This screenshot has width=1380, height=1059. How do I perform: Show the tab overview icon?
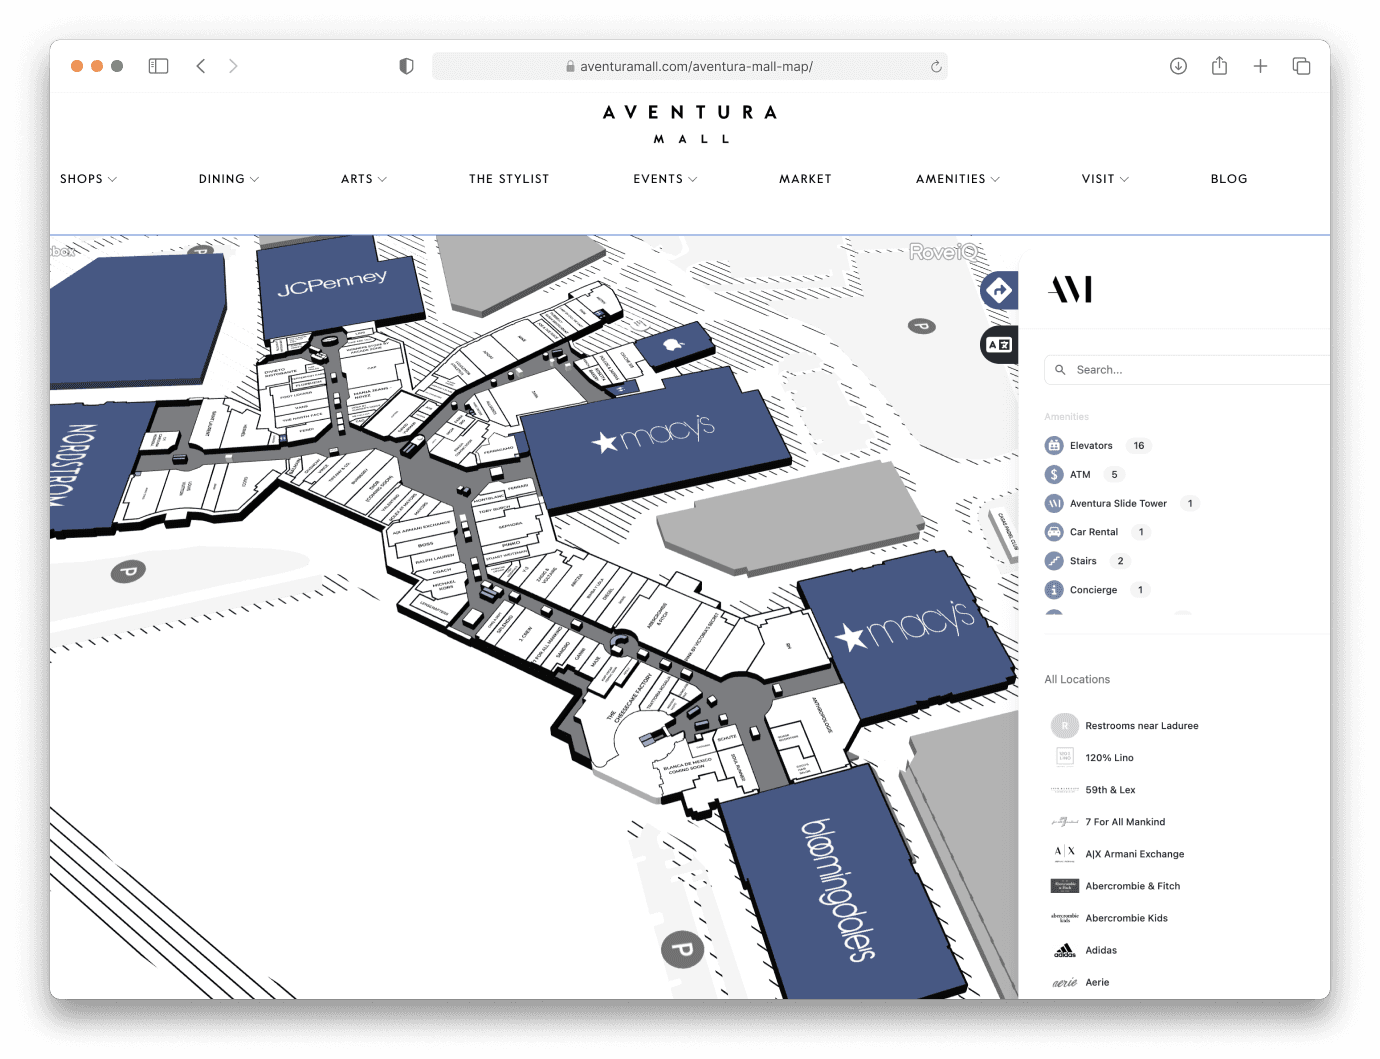[x=1301, y=66]
